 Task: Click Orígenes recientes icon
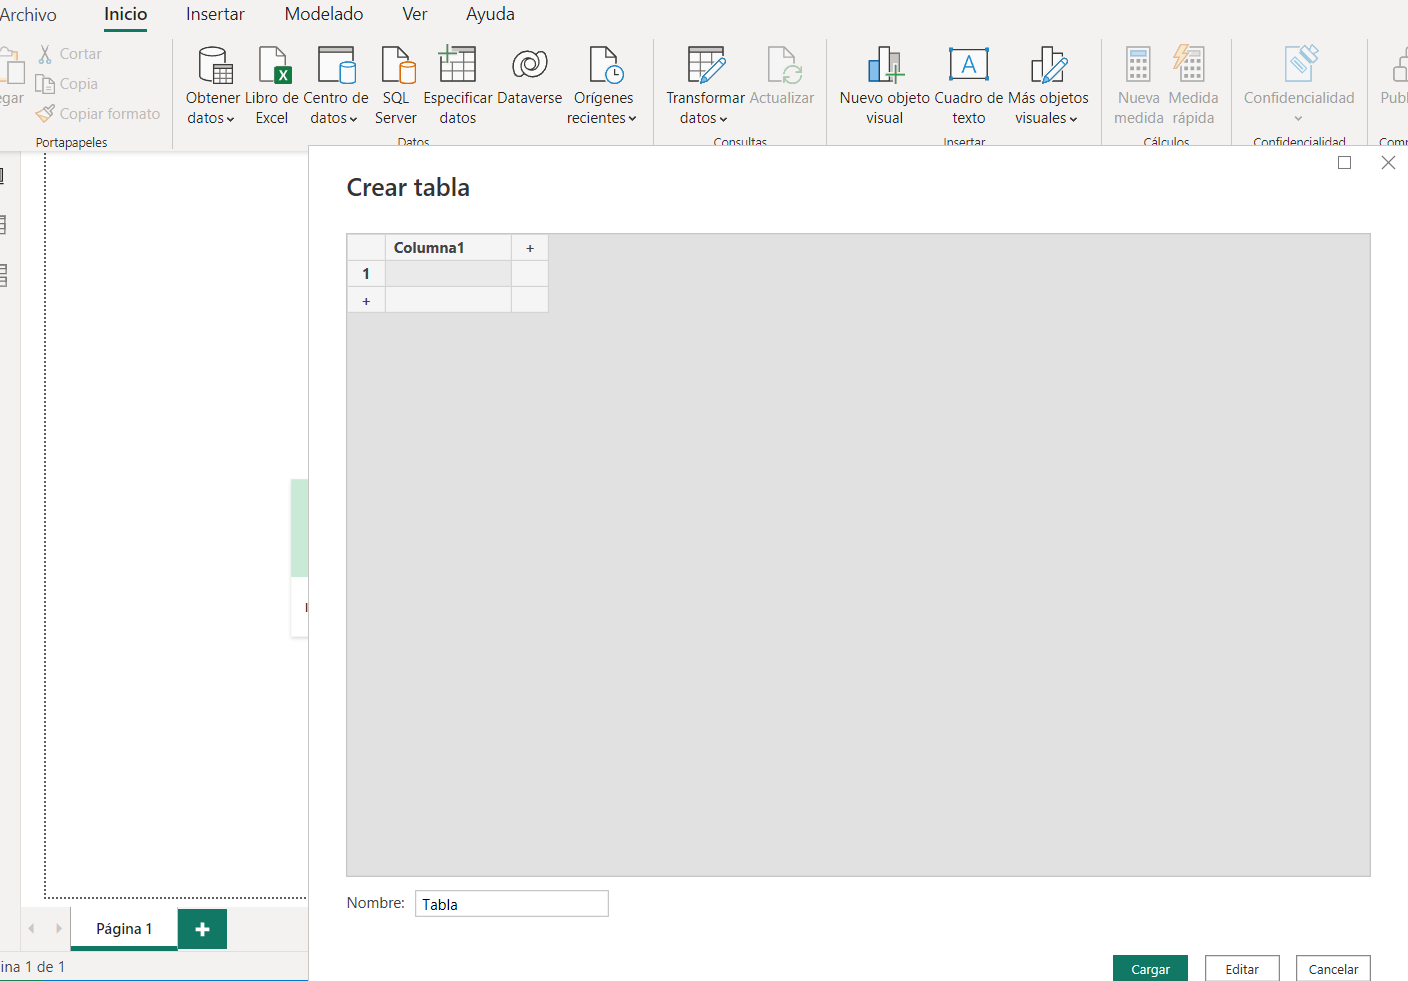click(606, 64)
